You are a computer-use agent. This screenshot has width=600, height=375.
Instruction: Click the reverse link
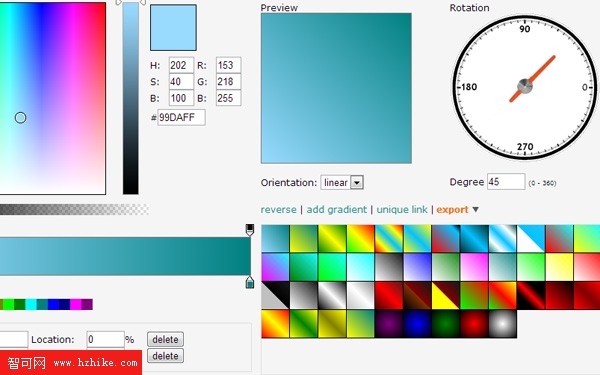pos(278,210)
